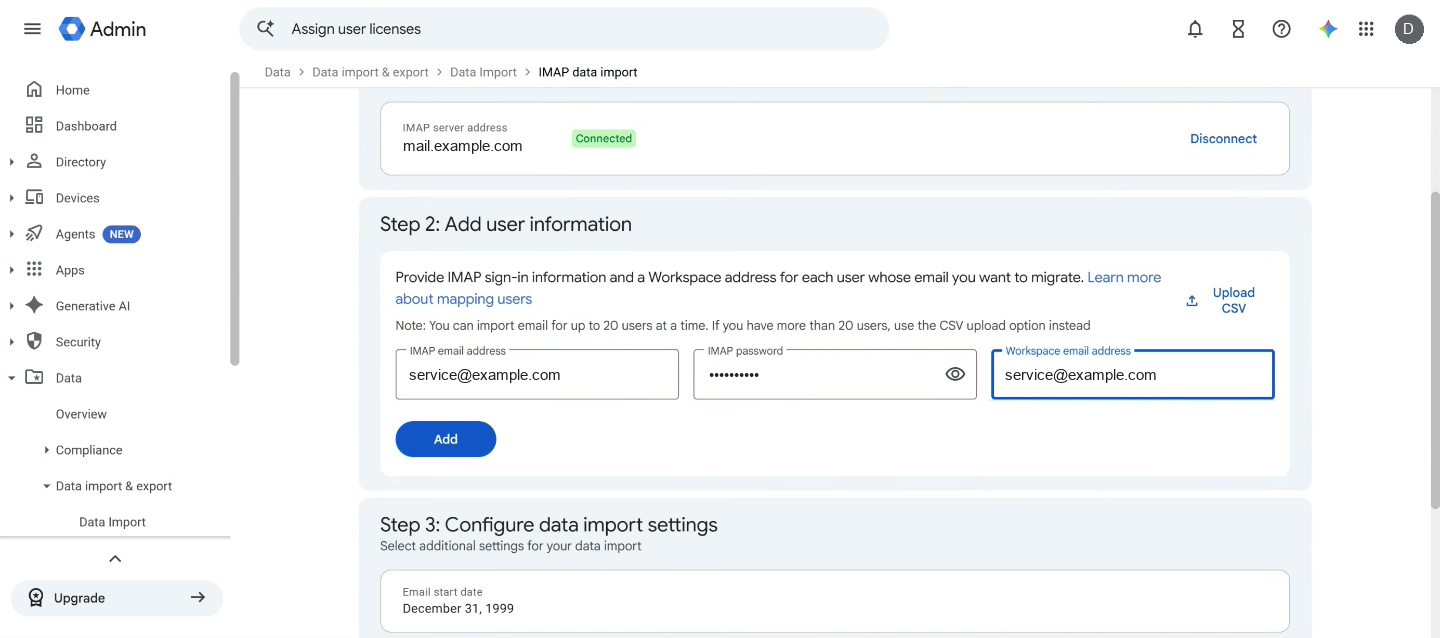Click the Upload CSV icon
The image size is (1440, 638).
pos(1192,301)
